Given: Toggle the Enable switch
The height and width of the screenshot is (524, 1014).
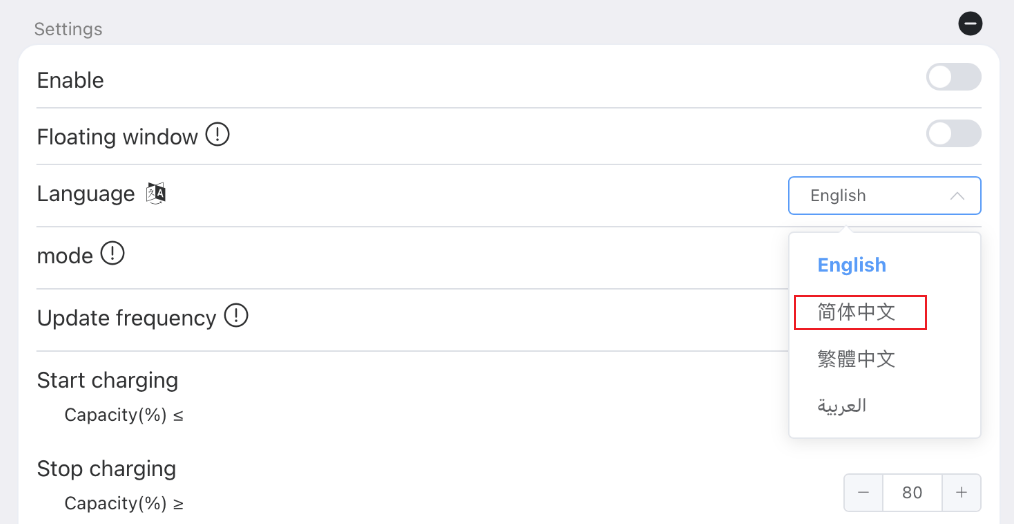Looking at the screenshot, I should (953, 78).
